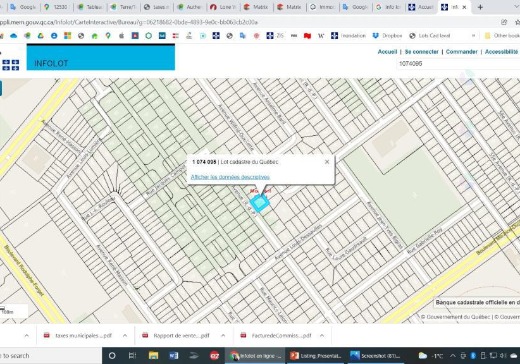520x364 pixels.
Task: Open the Commander link
Action: pos(462,52)
